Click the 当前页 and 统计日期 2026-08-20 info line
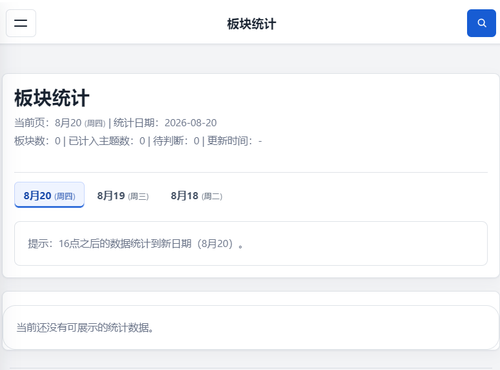This screenshot has height=370, width=500. click(115, 123)
